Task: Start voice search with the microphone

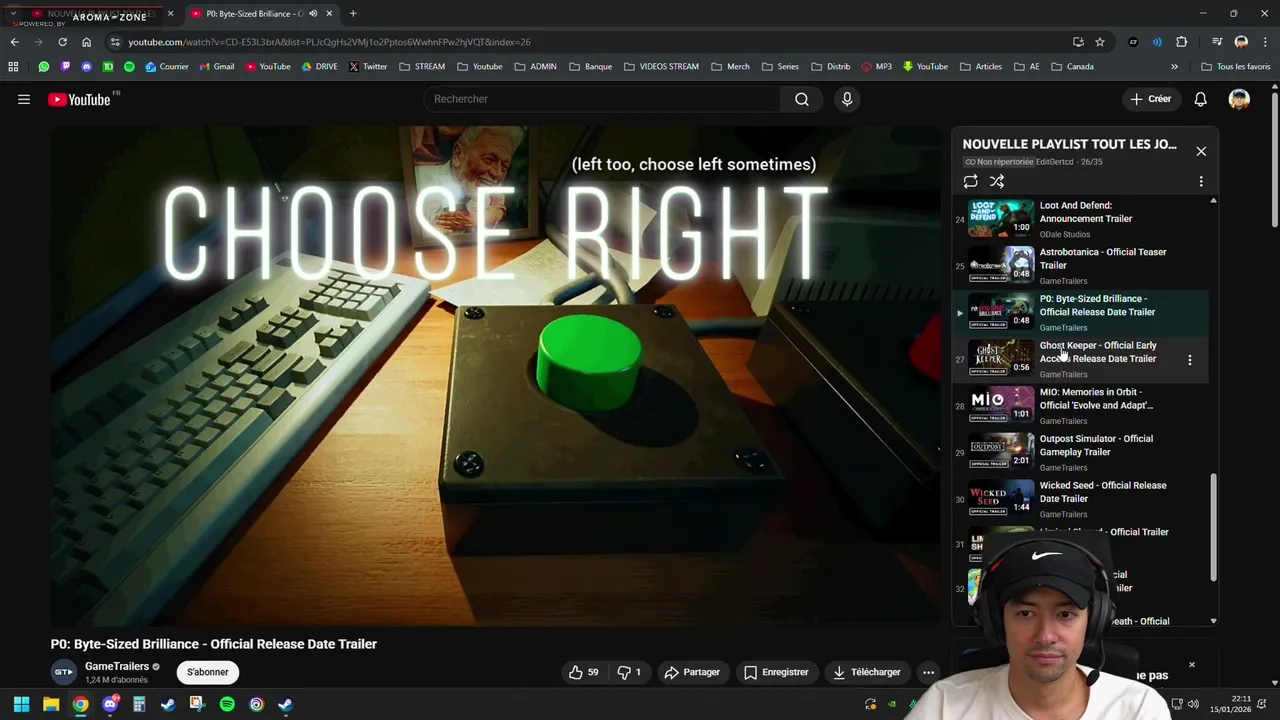Action: pyautogui.click(x=847, y=99)
